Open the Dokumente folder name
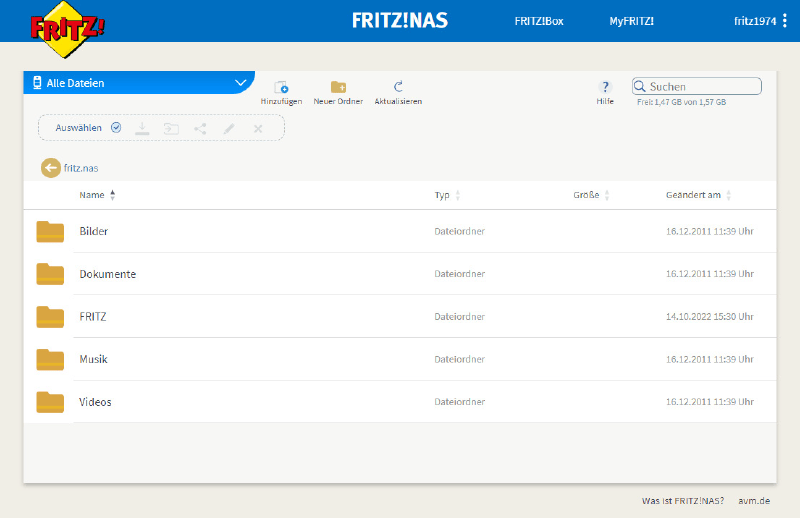This screenshot has width=800, height=518. tap(108, 274)
